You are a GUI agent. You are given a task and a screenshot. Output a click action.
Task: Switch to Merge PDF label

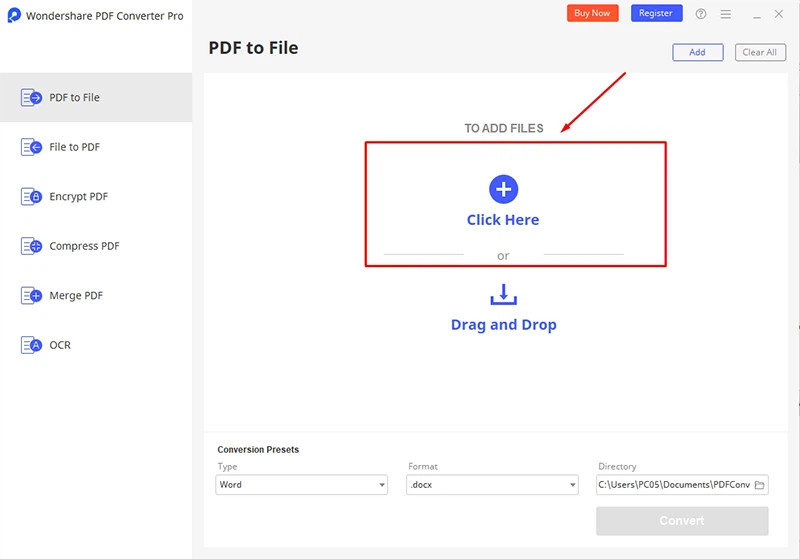(76, 295)
